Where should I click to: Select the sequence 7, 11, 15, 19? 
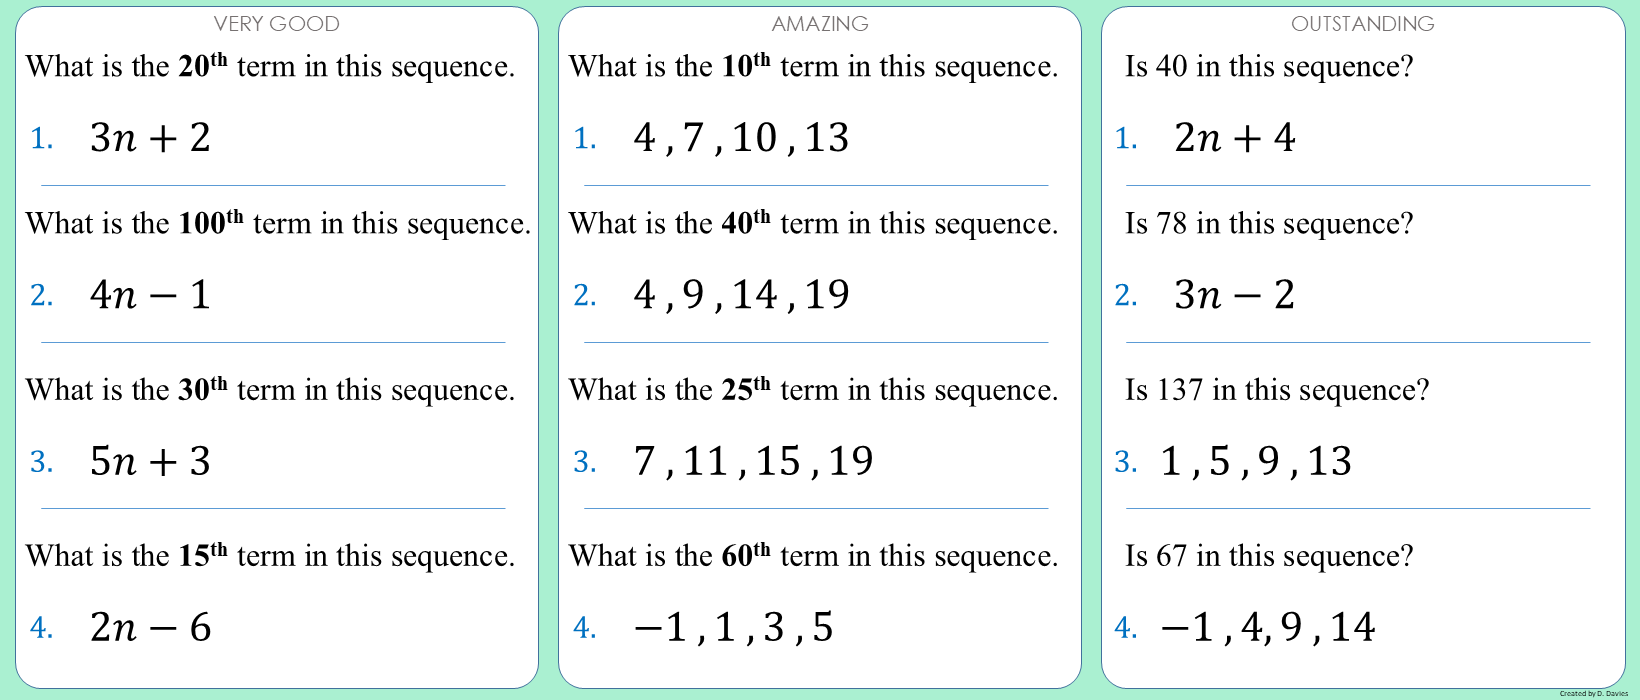click(753, 461)
